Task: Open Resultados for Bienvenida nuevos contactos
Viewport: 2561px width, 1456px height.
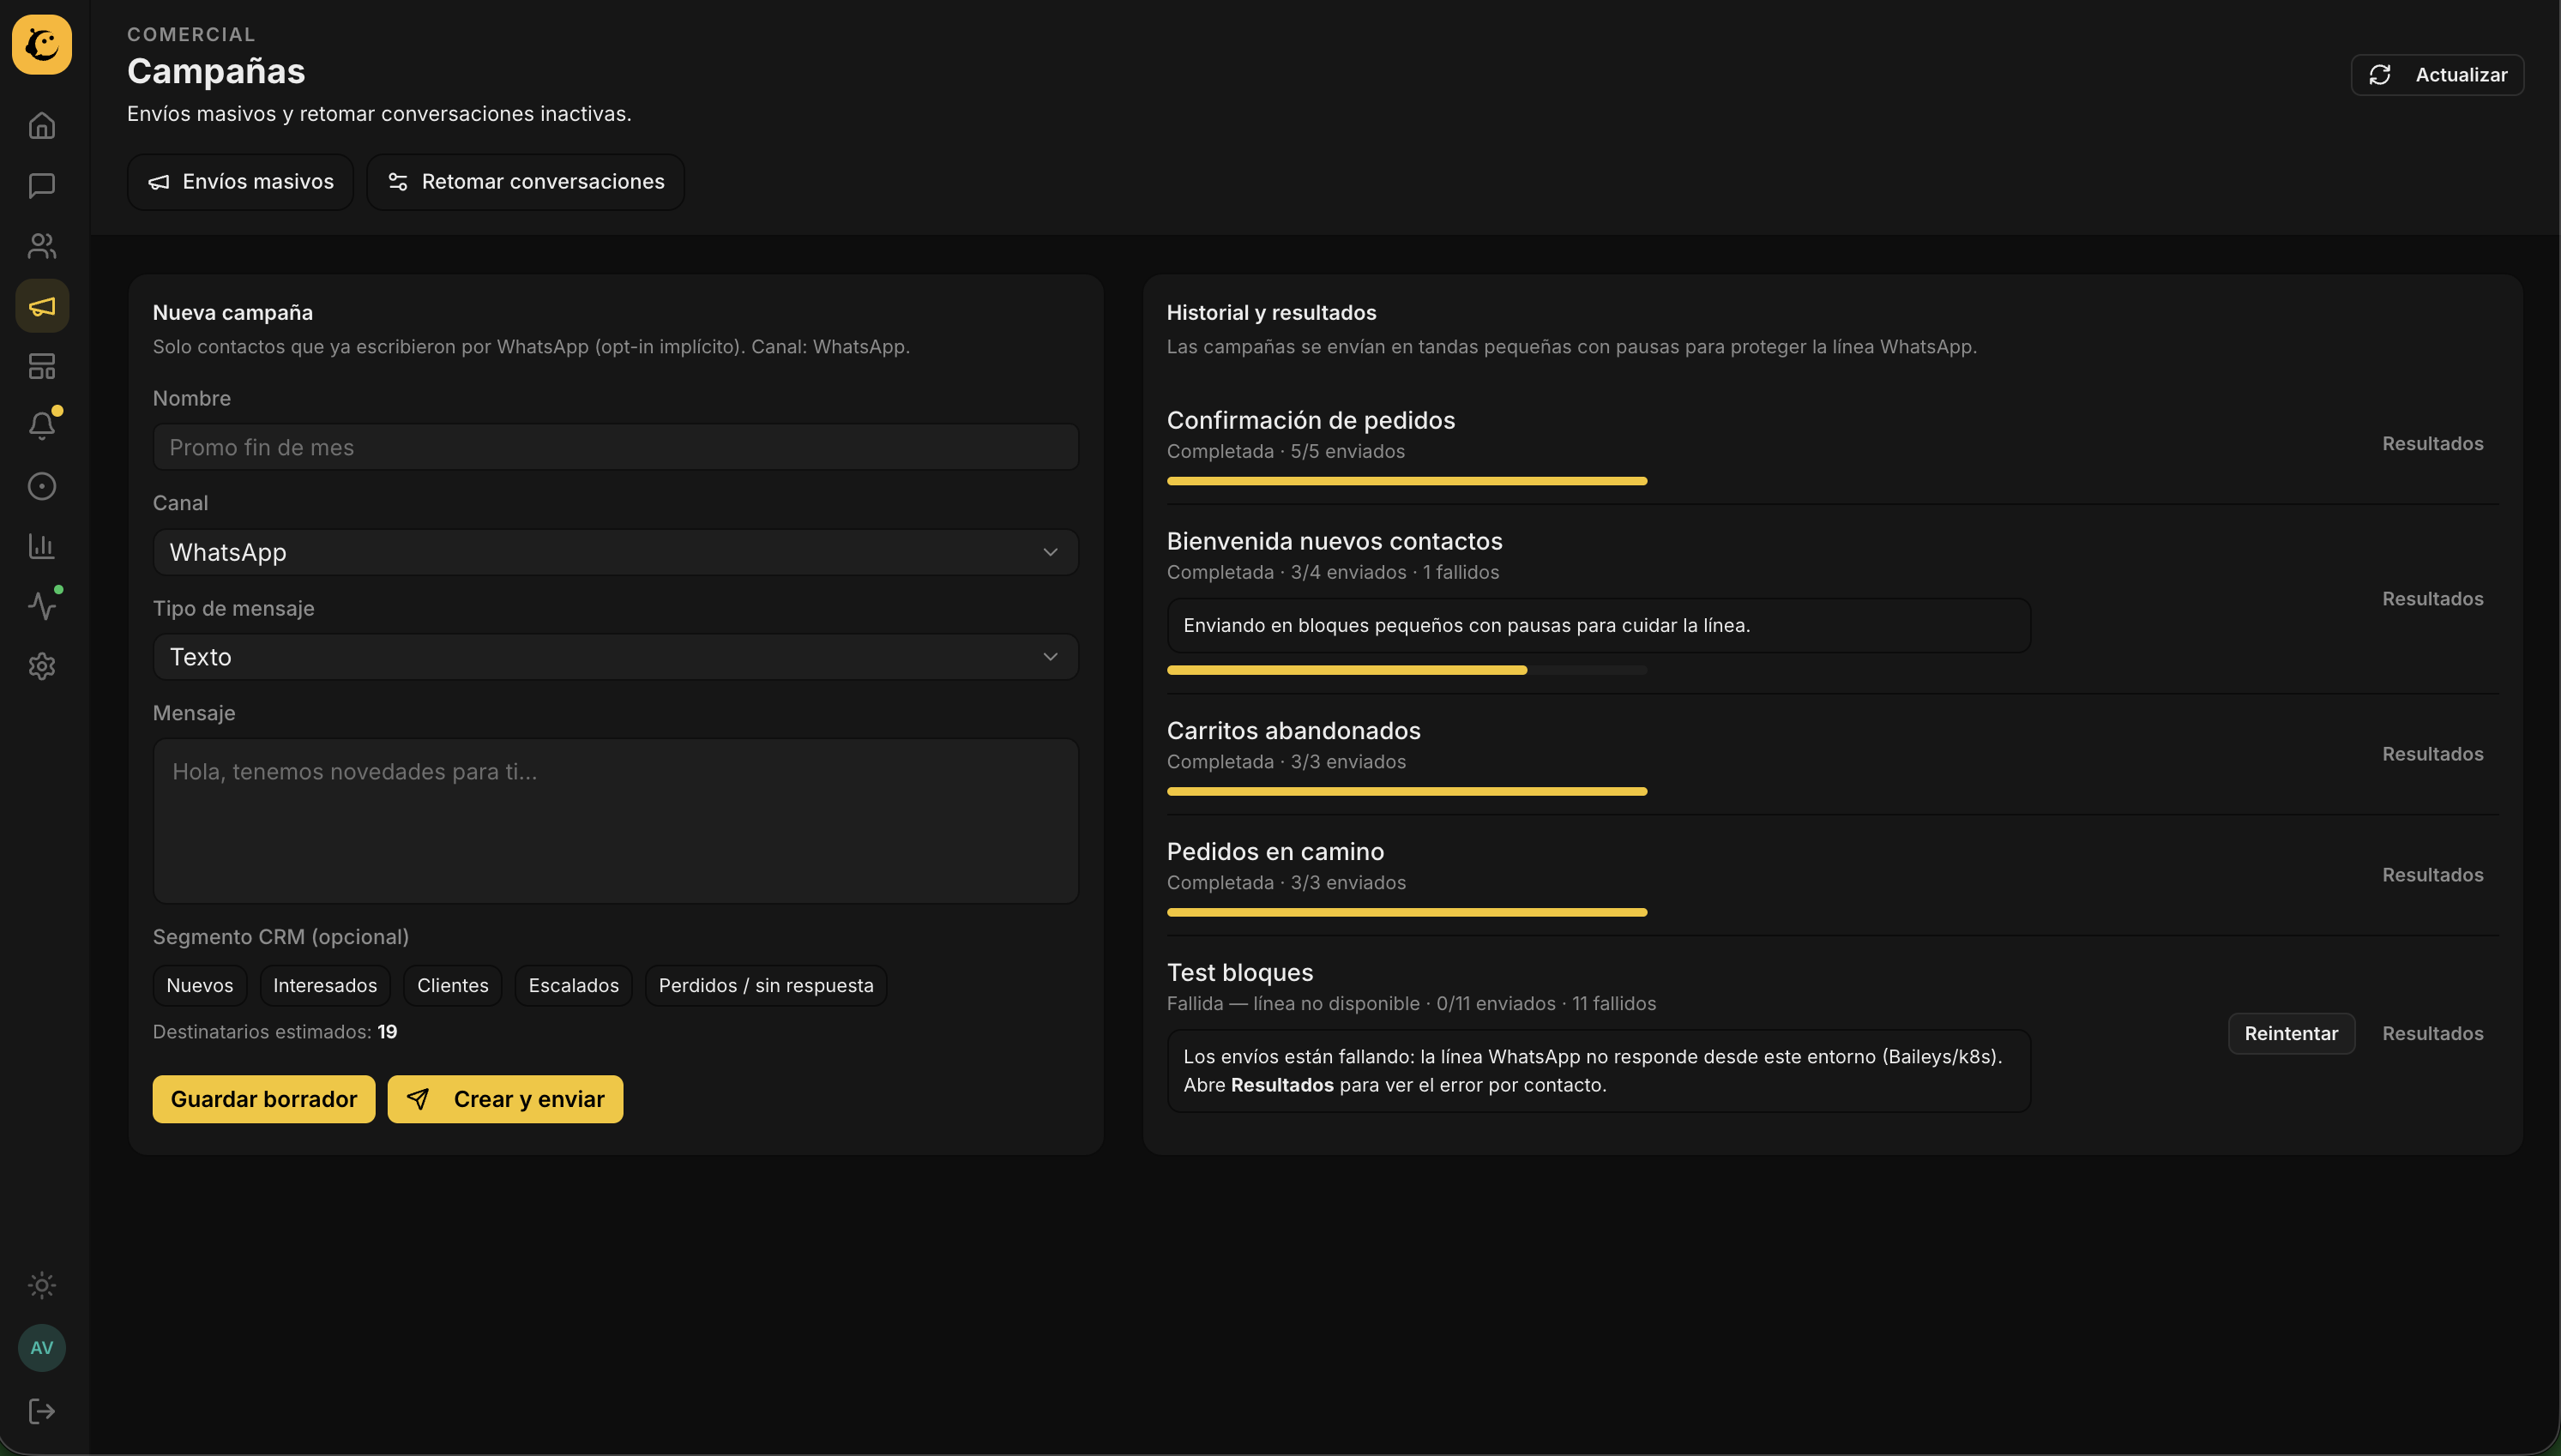Action: point(2432,599)
